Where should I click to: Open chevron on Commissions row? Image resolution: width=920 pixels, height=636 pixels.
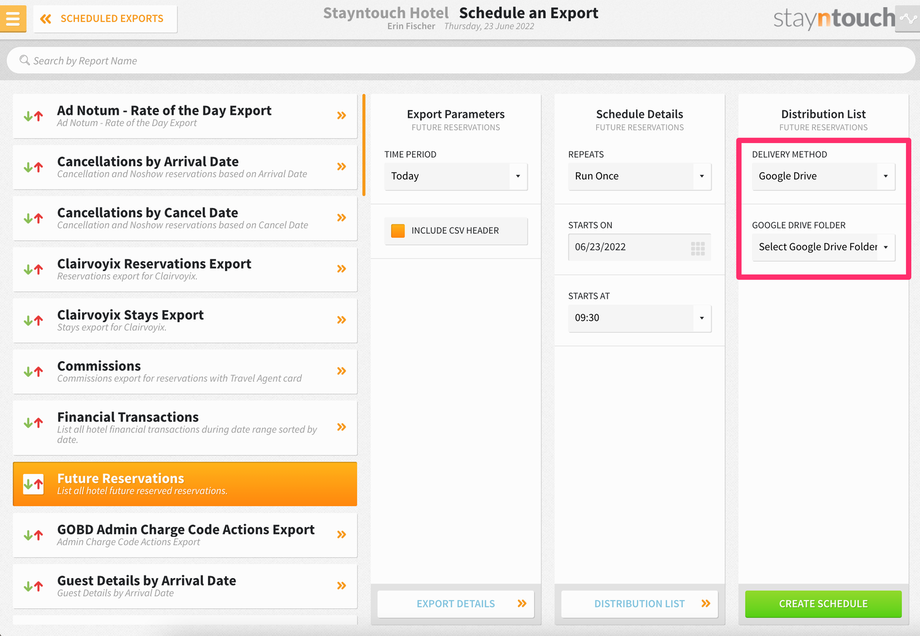click(341, 371)
